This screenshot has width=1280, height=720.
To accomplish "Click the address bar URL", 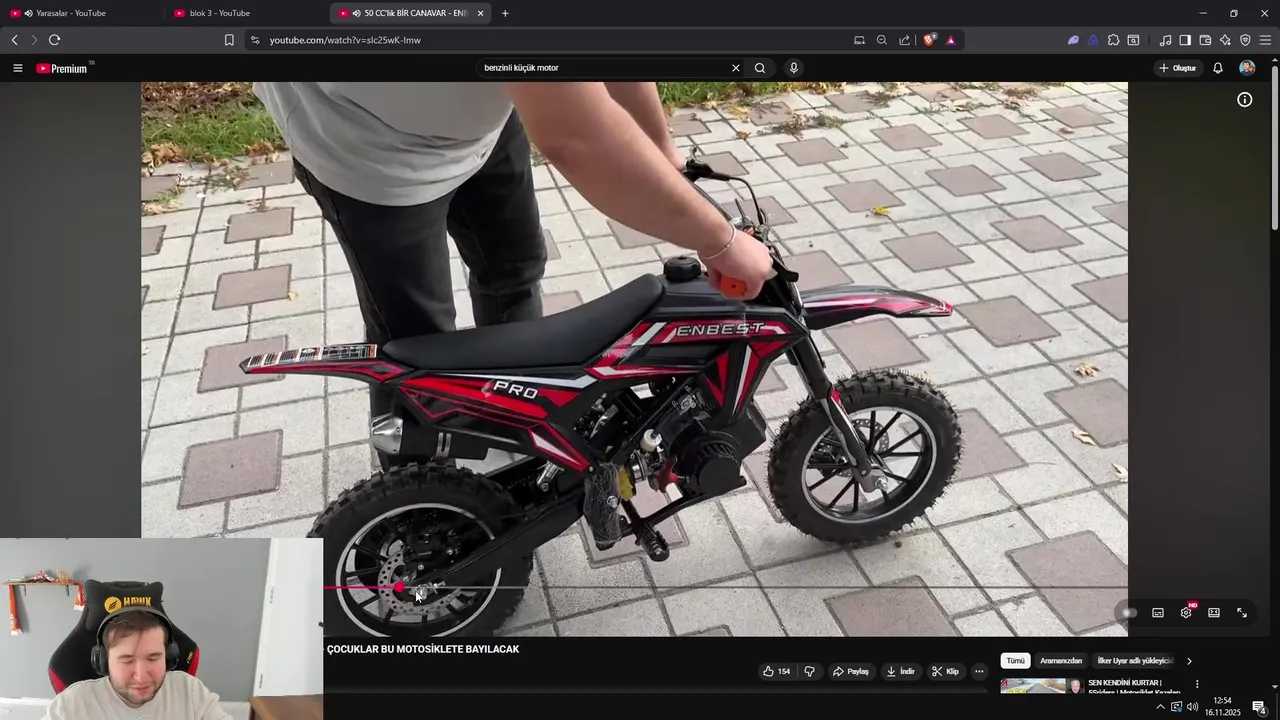I will tap(345, 40).
